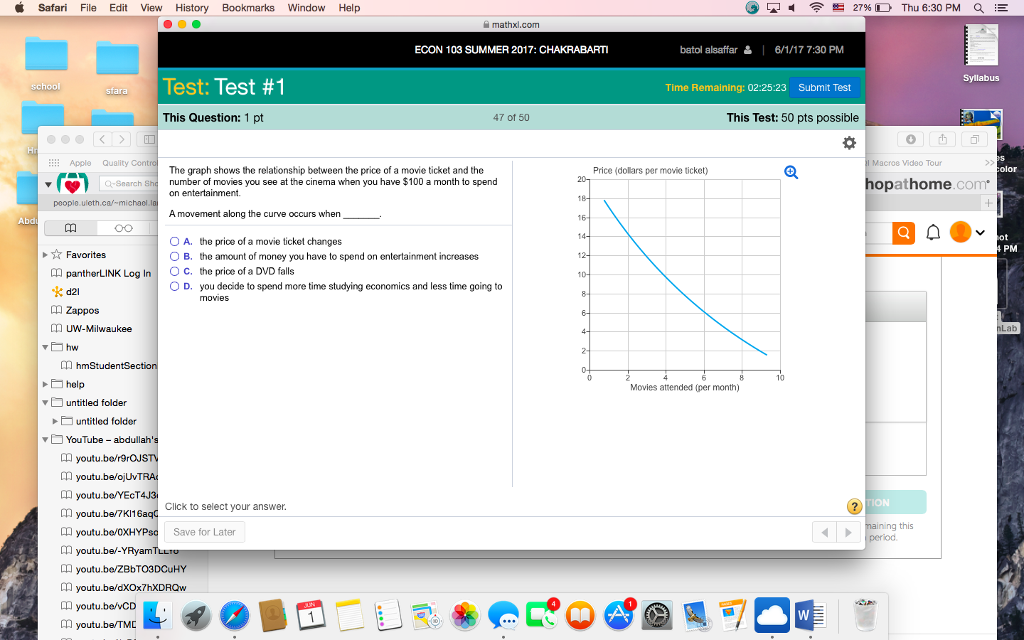Viewport: 1024px width, 640px height.
Task: Open the File menu
Action: (88, 8)
